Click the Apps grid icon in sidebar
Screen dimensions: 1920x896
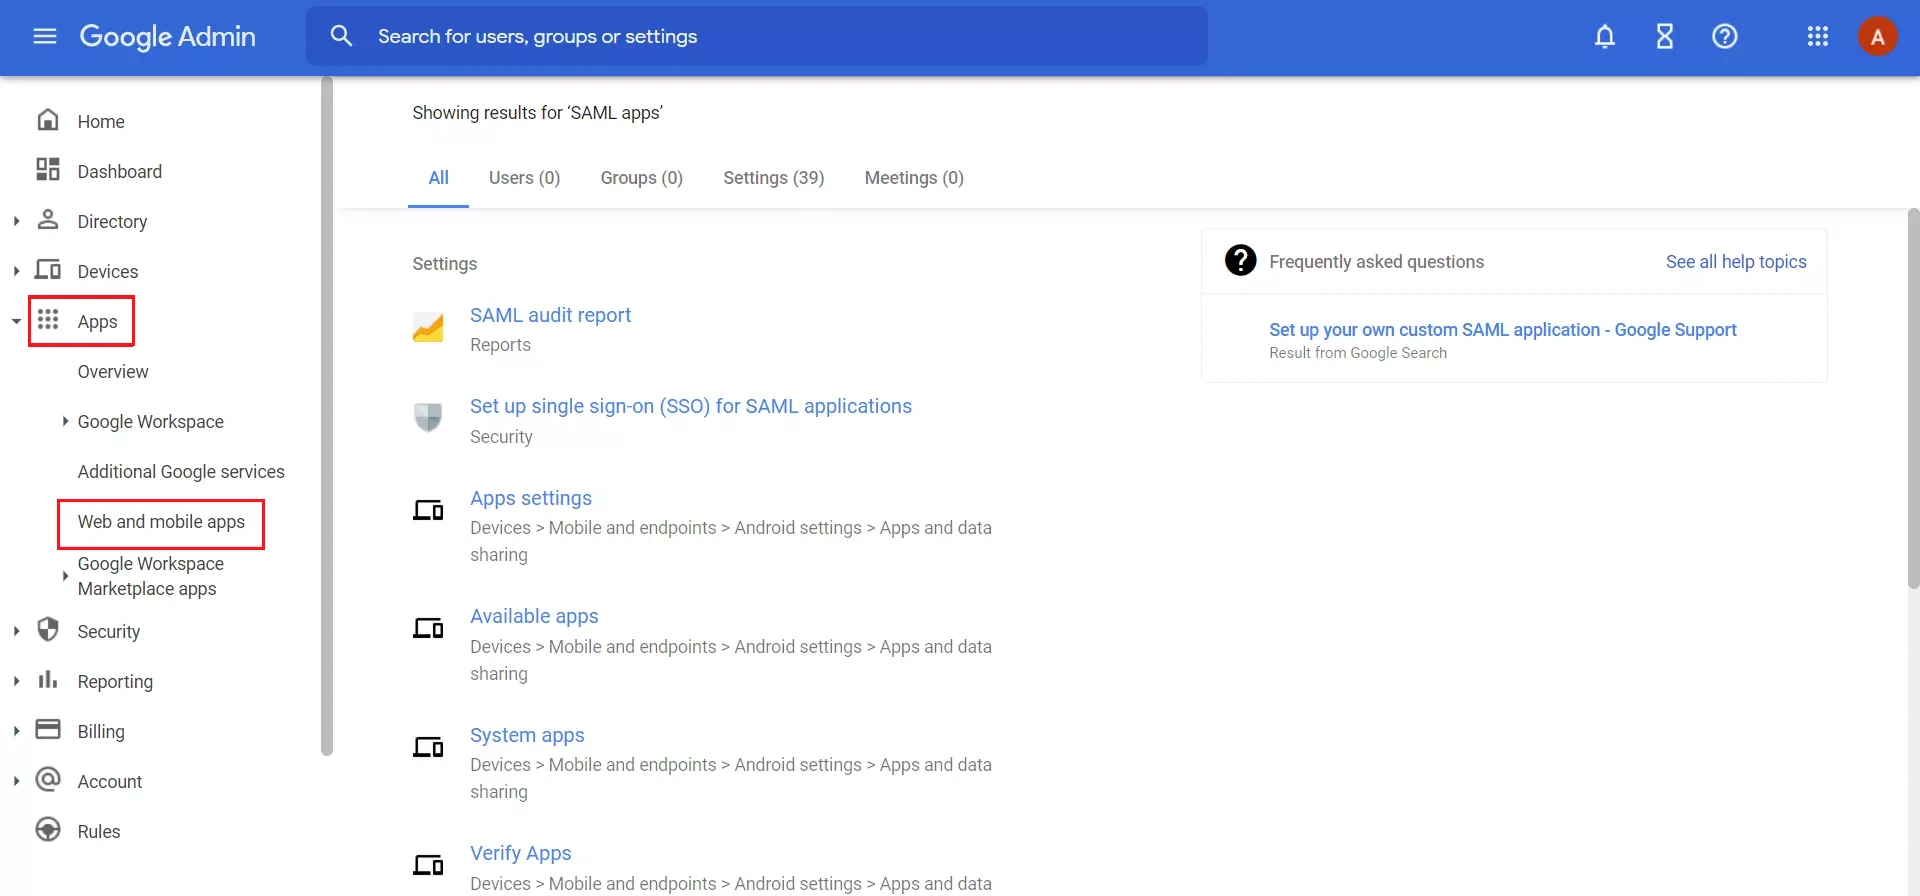(x=47, y=319)
